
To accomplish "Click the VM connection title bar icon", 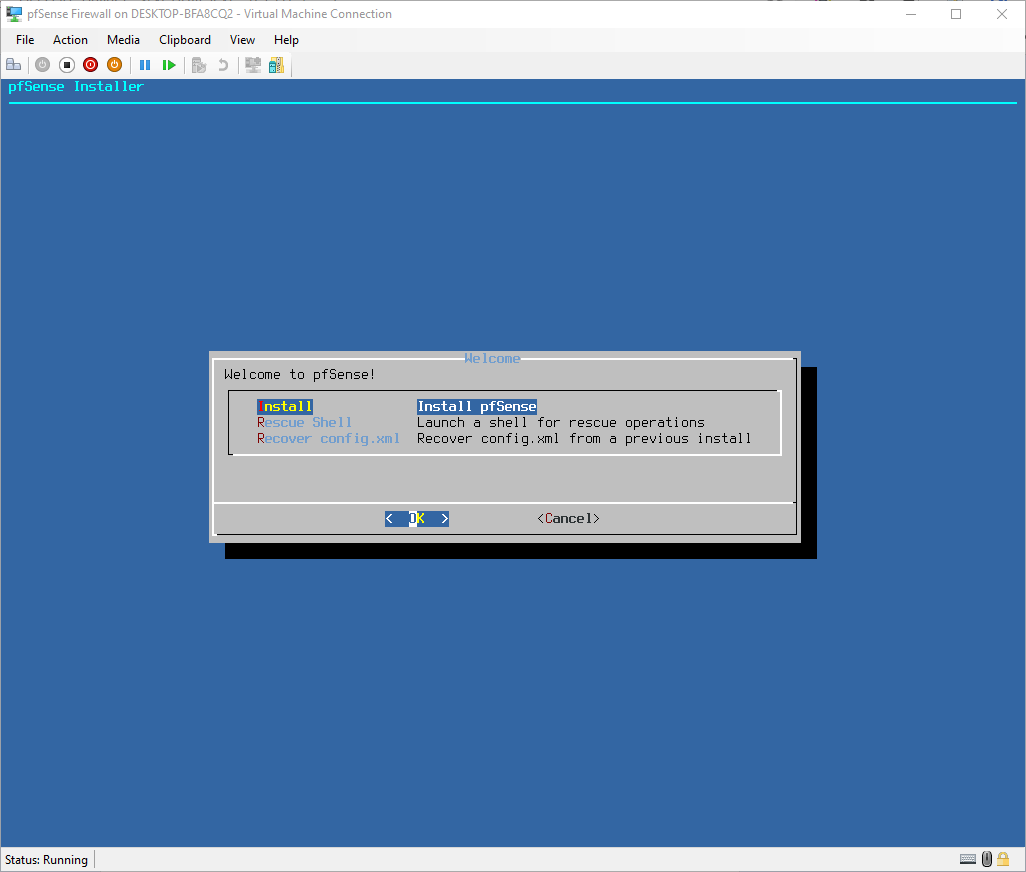I will click(x=14, y=14).
